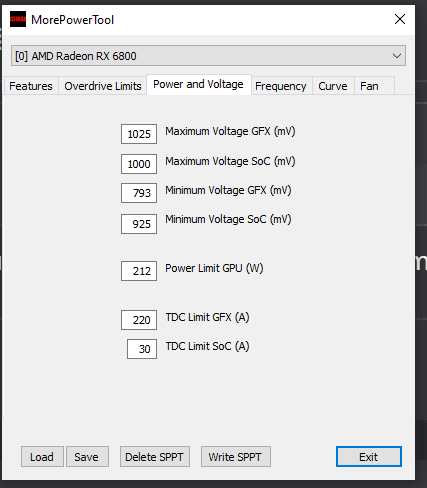Viewport: 427px width, 488px height.
Task: Open the AMD Radeon RX 6800 GPU dropdown
Action: 208,56
